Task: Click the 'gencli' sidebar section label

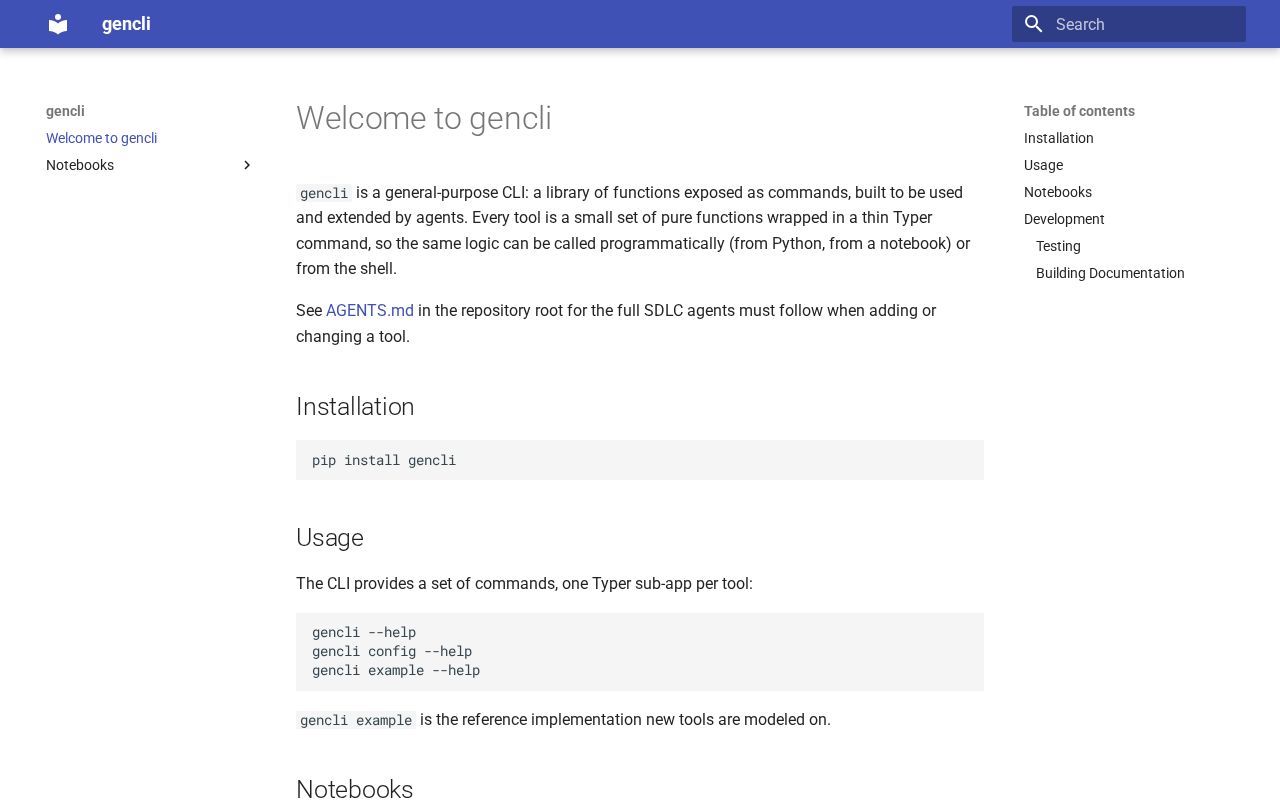Action: tap(65, 111)
